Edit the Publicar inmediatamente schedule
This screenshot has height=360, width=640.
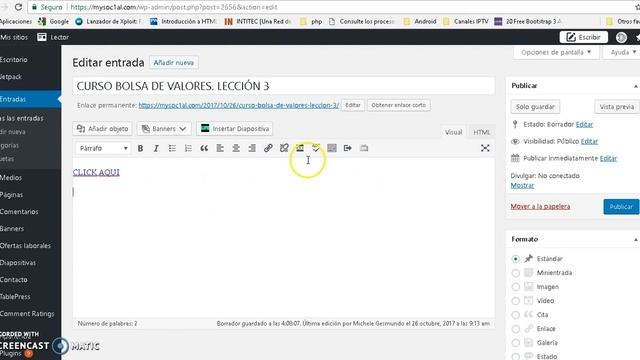[x=608, y=158]
